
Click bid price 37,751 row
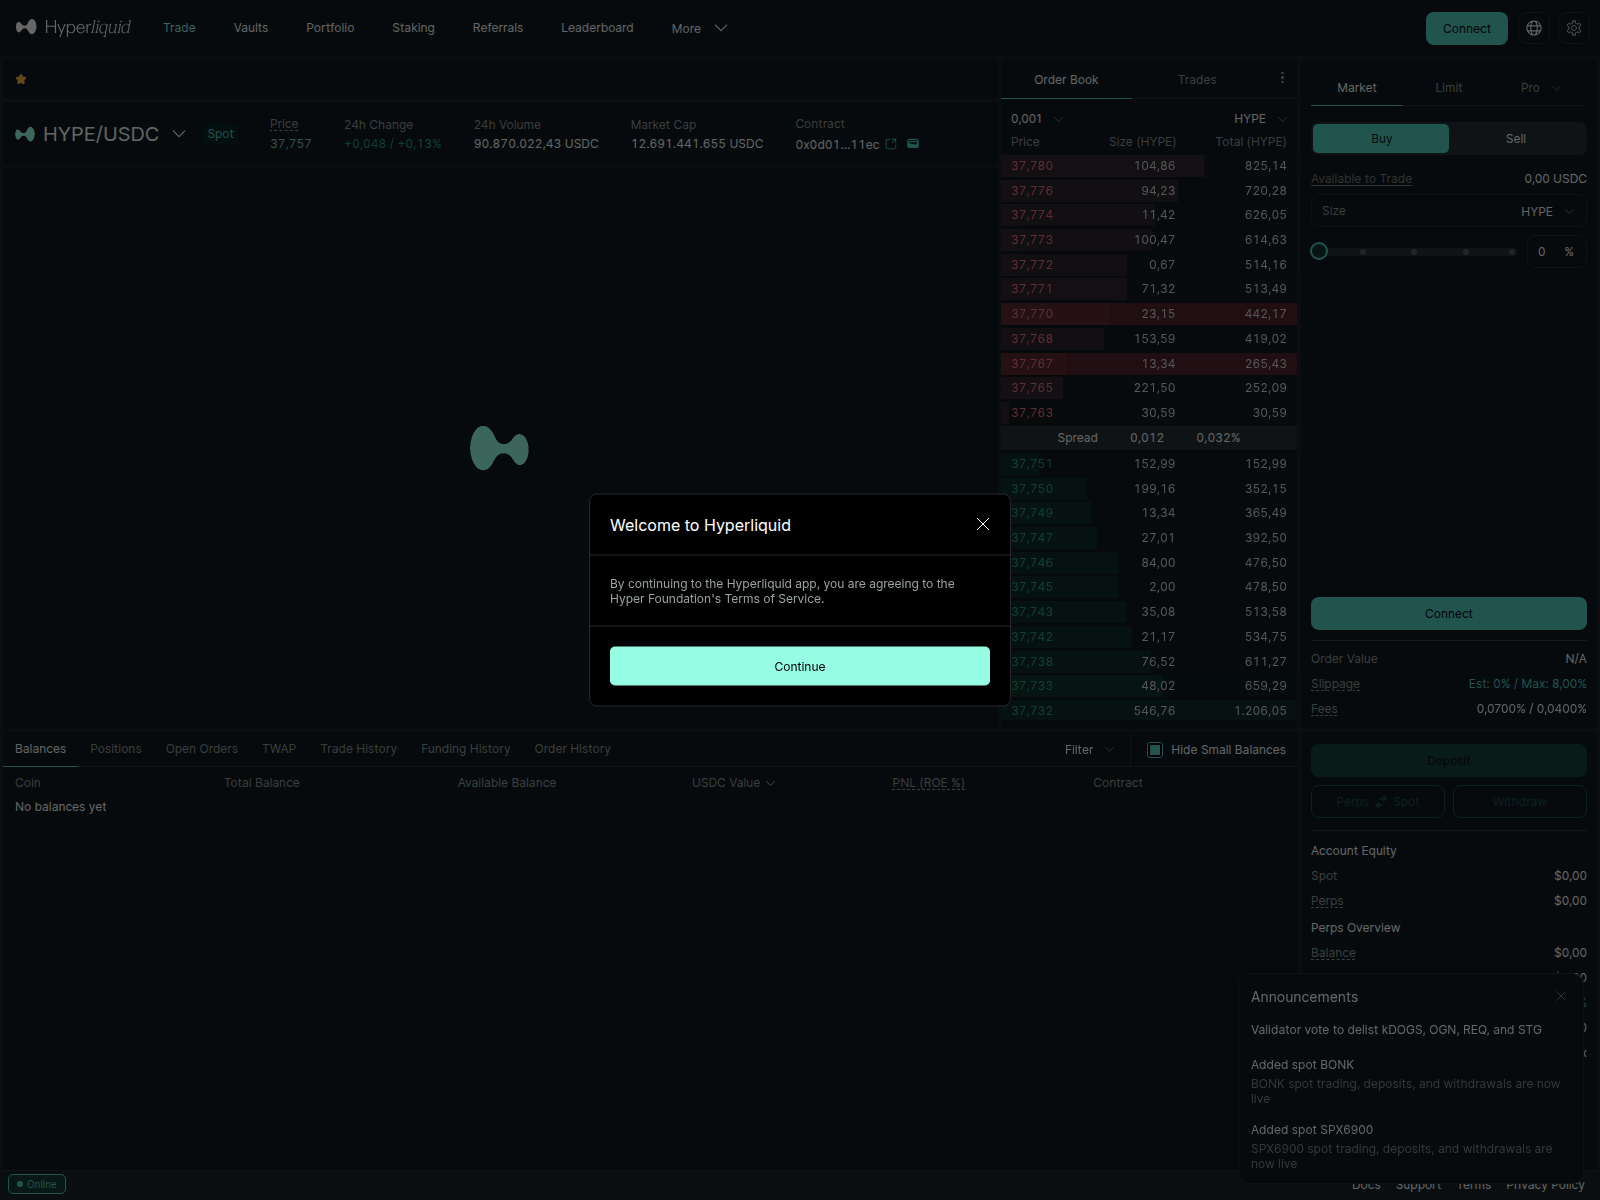pos(1149,464)
